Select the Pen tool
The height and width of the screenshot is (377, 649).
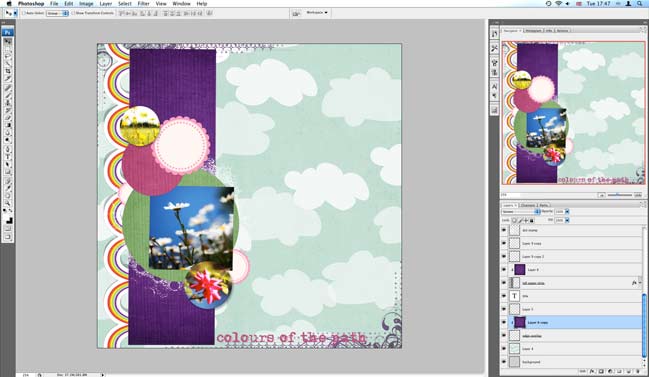tap(8, 149)
